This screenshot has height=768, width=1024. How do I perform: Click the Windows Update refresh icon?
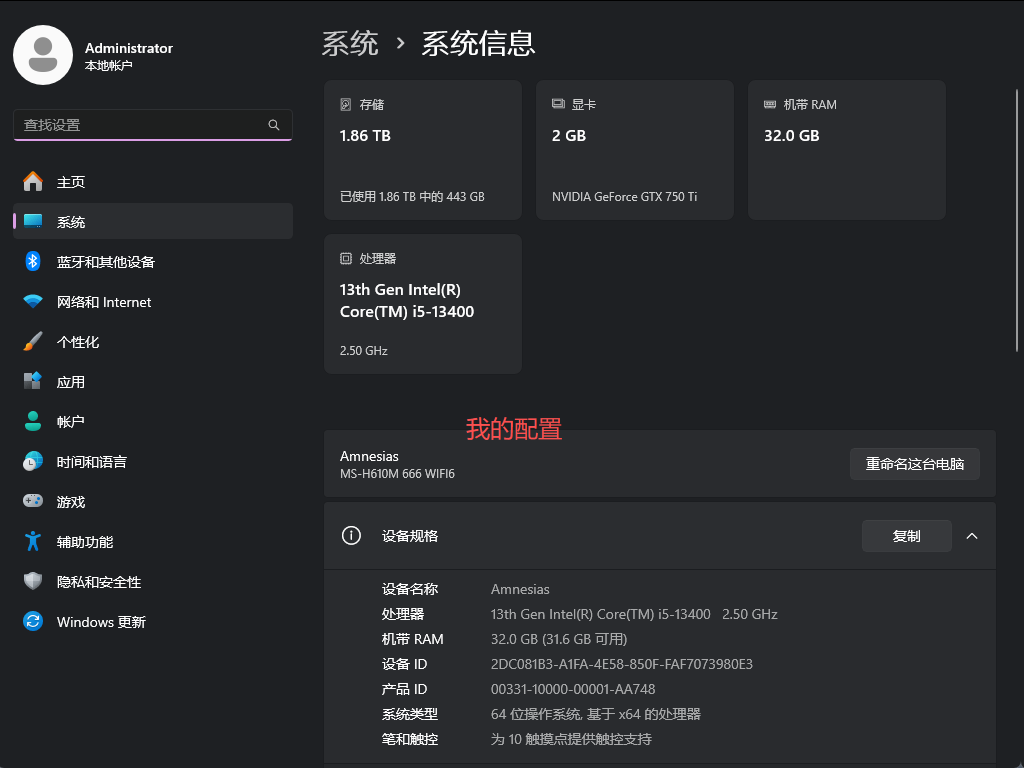[33, 622]
